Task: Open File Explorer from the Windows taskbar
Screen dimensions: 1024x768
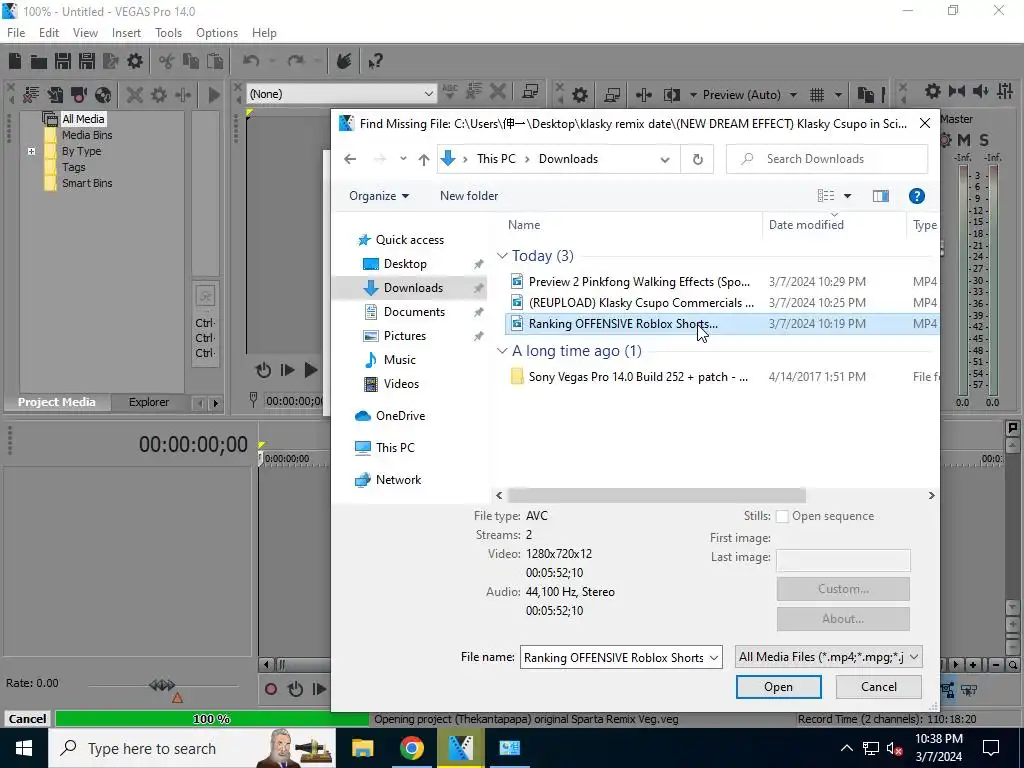Action: 362,748
